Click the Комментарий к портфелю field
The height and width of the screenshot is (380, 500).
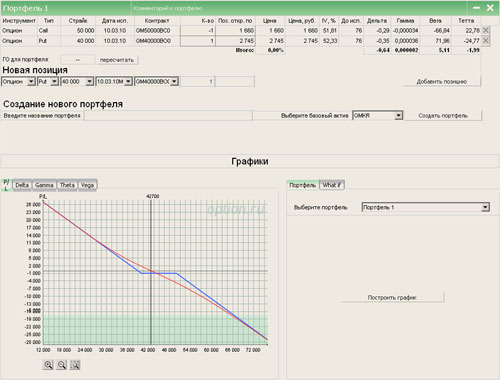[299, 8]
